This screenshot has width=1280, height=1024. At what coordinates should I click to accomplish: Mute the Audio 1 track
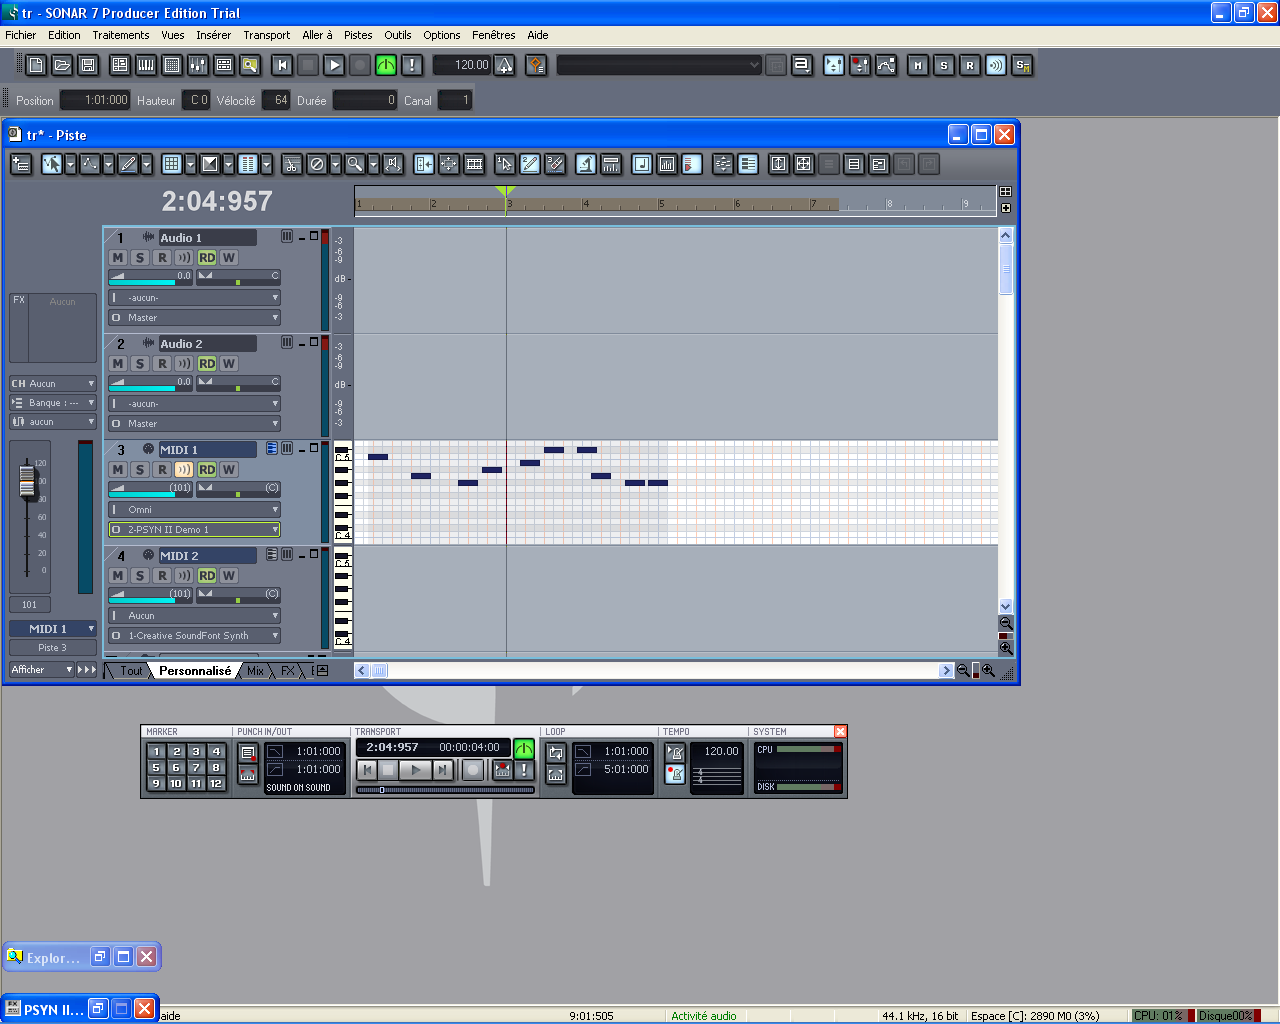[x=118, y=258]
